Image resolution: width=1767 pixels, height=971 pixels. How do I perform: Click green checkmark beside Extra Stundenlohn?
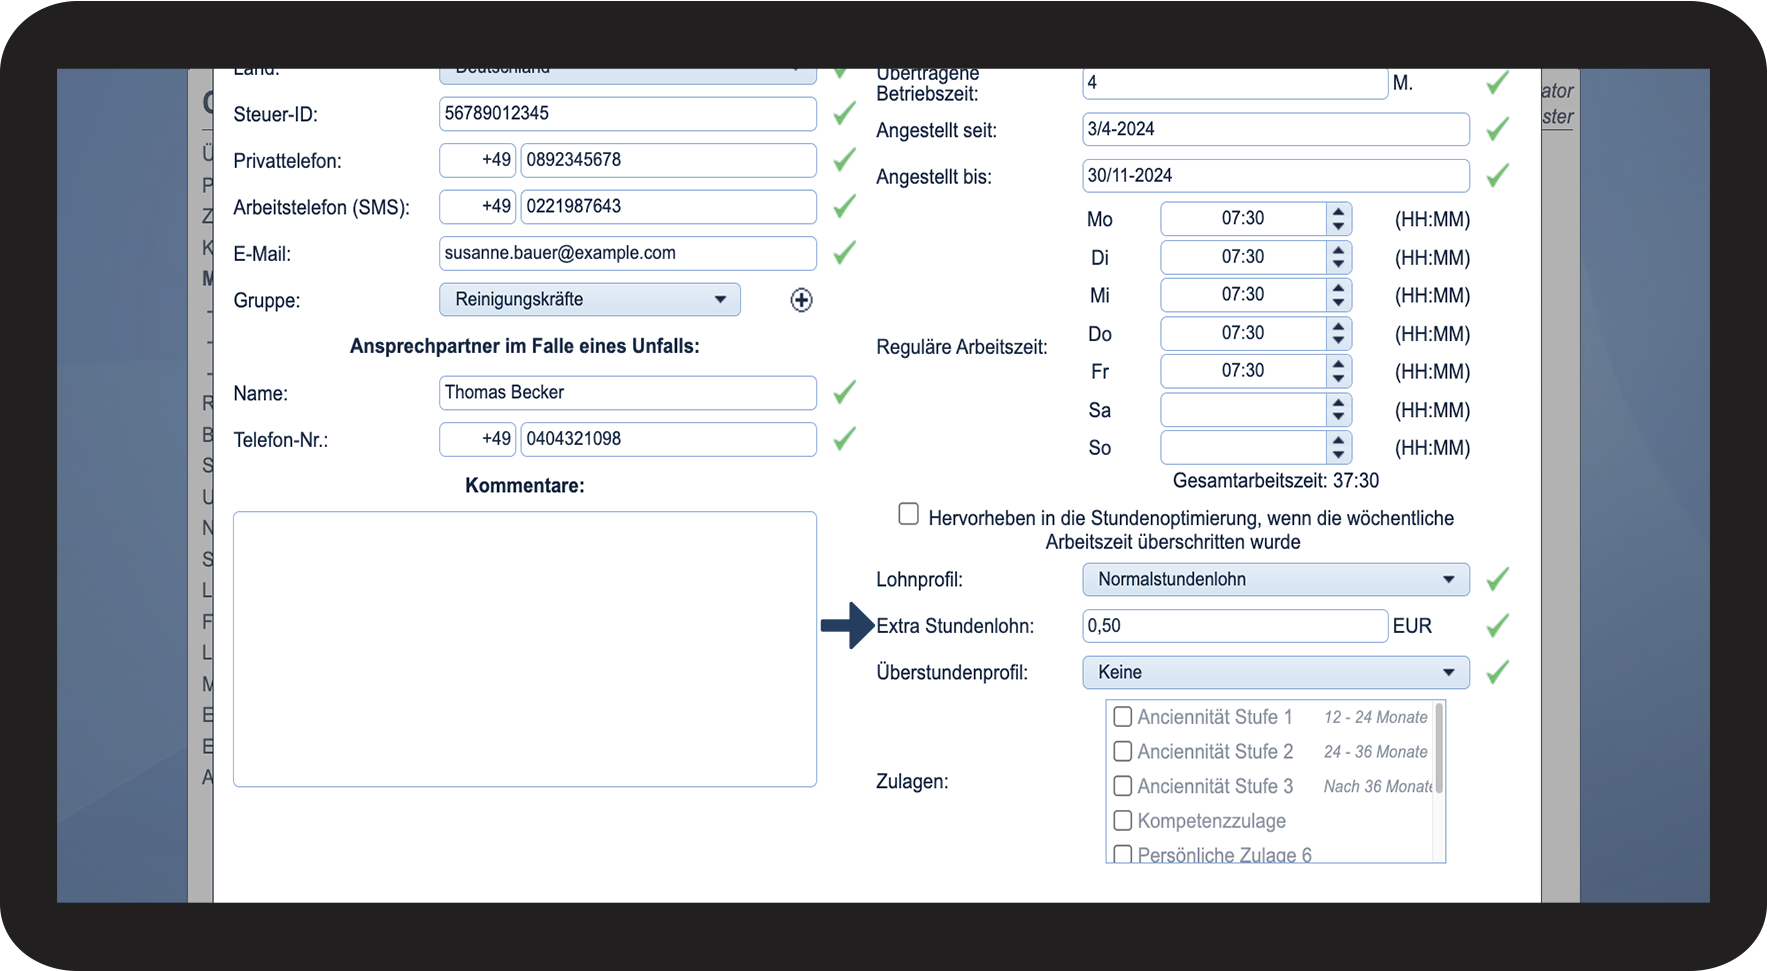click(x=1497, y=626)
